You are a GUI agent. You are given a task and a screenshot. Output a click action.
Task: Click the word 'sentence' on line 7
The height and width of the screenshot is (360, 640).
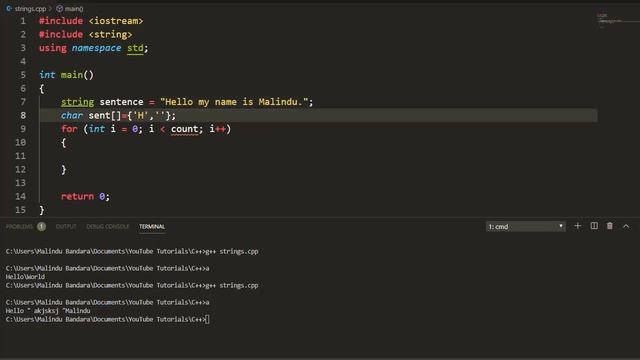(x=121, y=102)
